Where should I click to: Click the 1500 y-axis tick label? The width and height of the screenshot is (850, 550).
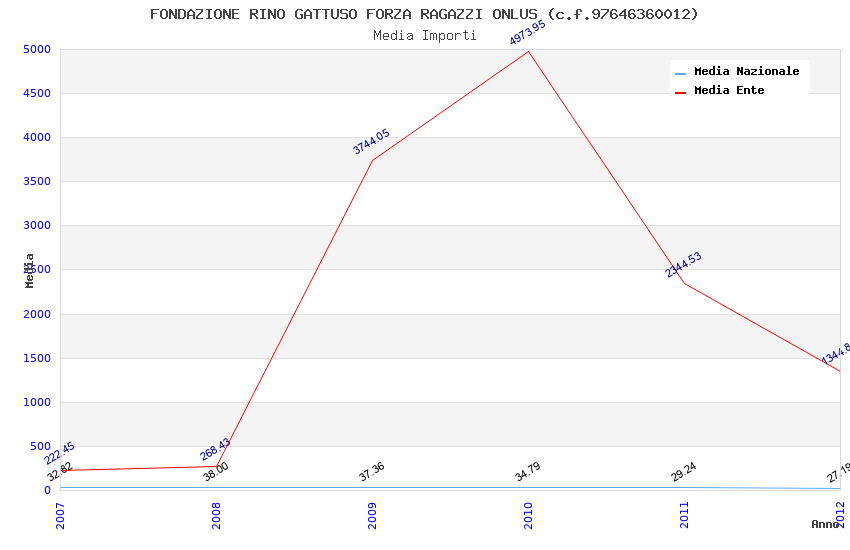coord(37,358)
